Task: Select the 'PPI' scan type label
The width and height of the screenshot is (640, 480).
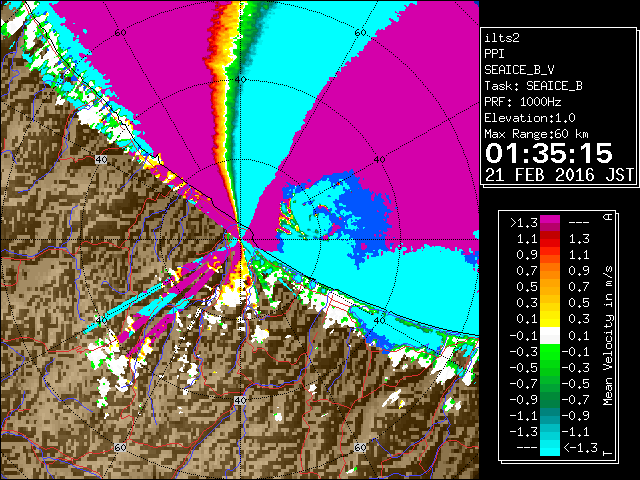Action: click(x=494, y=54)
